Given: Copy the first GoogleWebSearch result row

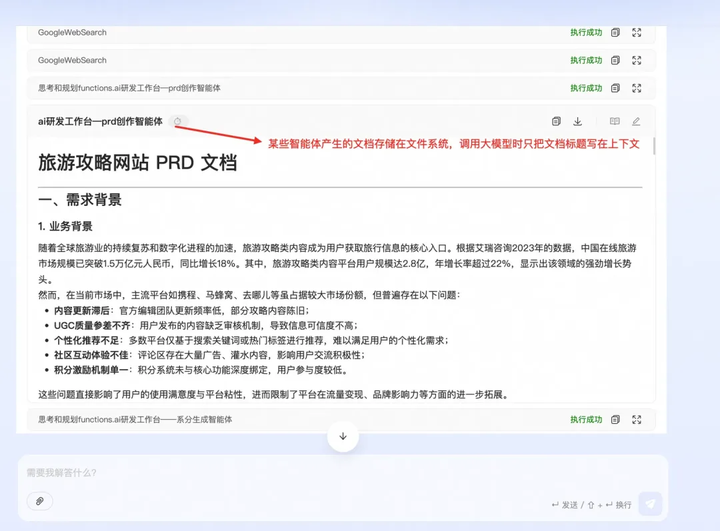Looking at the screenshot, I should [615, 33].
